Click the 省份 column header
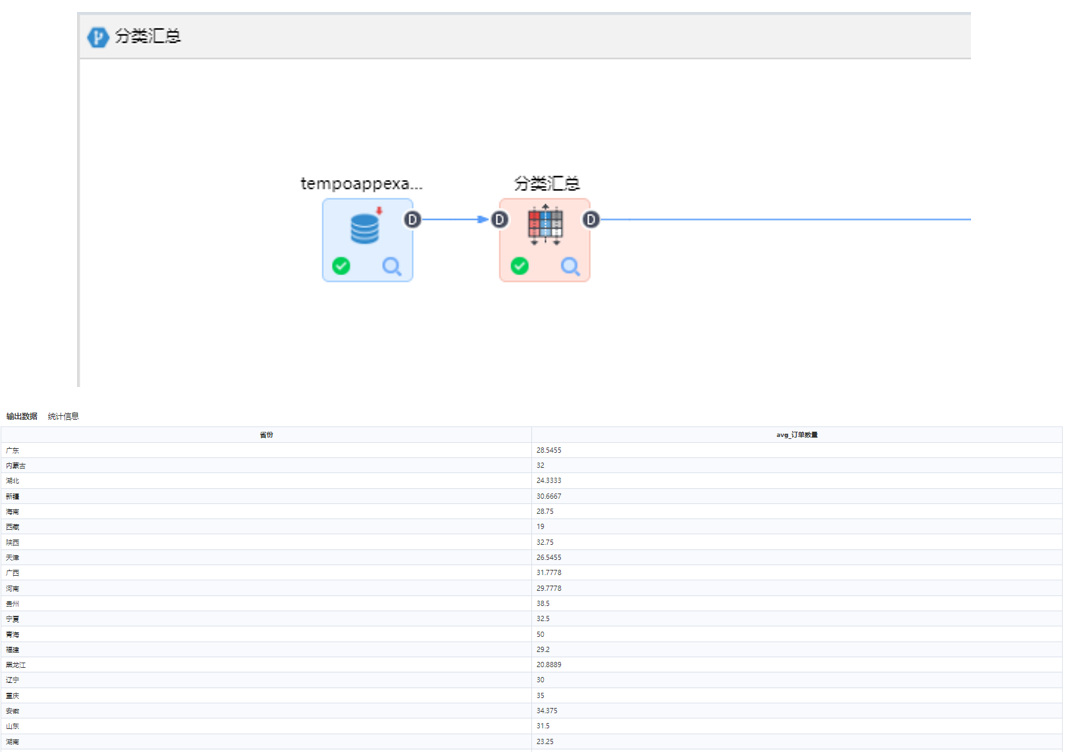 266,435
